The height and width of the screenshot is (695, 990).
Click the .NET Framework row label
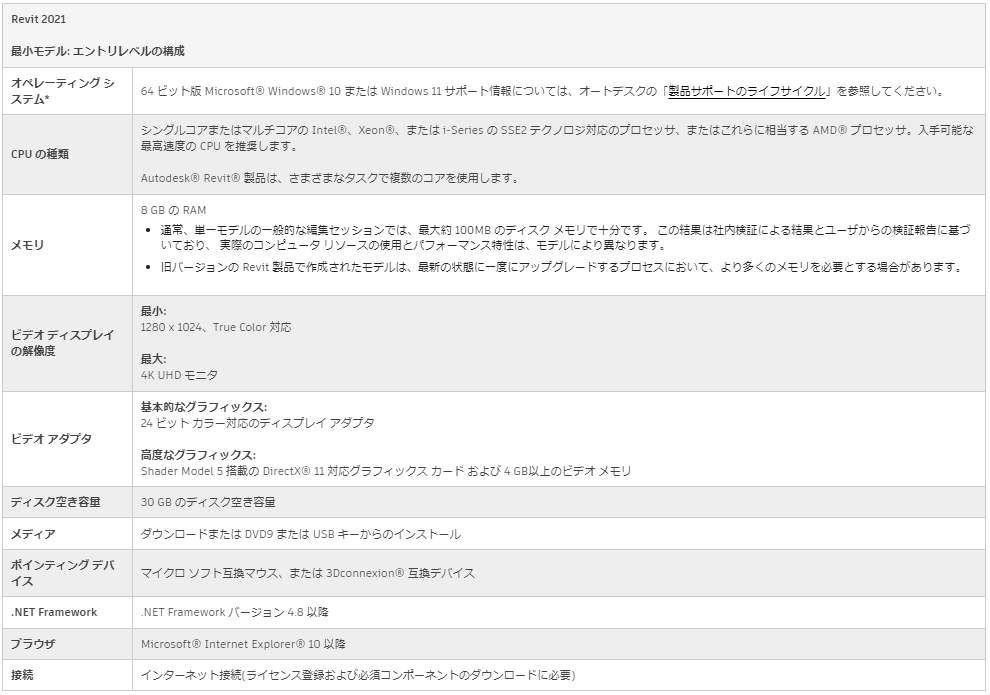tap(54, 612)
